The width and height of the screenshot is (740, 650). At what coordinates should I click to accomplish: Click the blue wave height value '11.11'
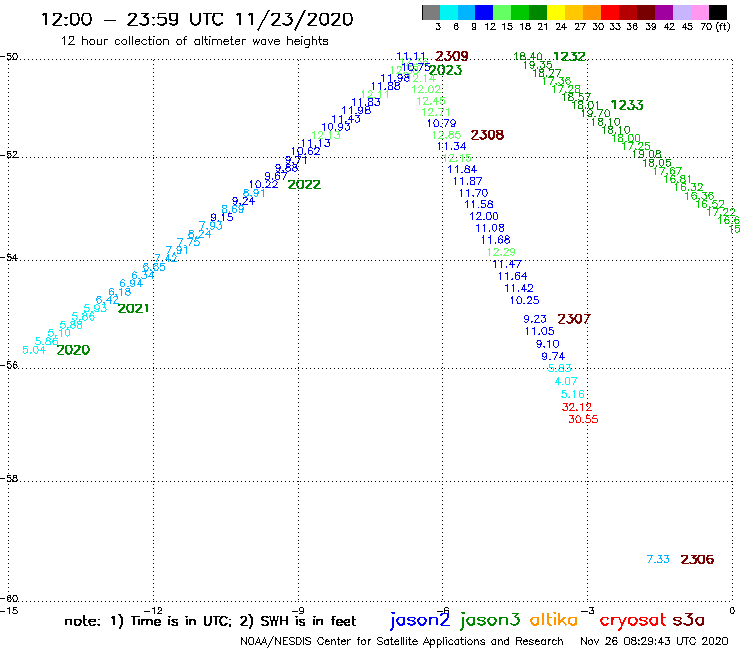click(411, 57)
